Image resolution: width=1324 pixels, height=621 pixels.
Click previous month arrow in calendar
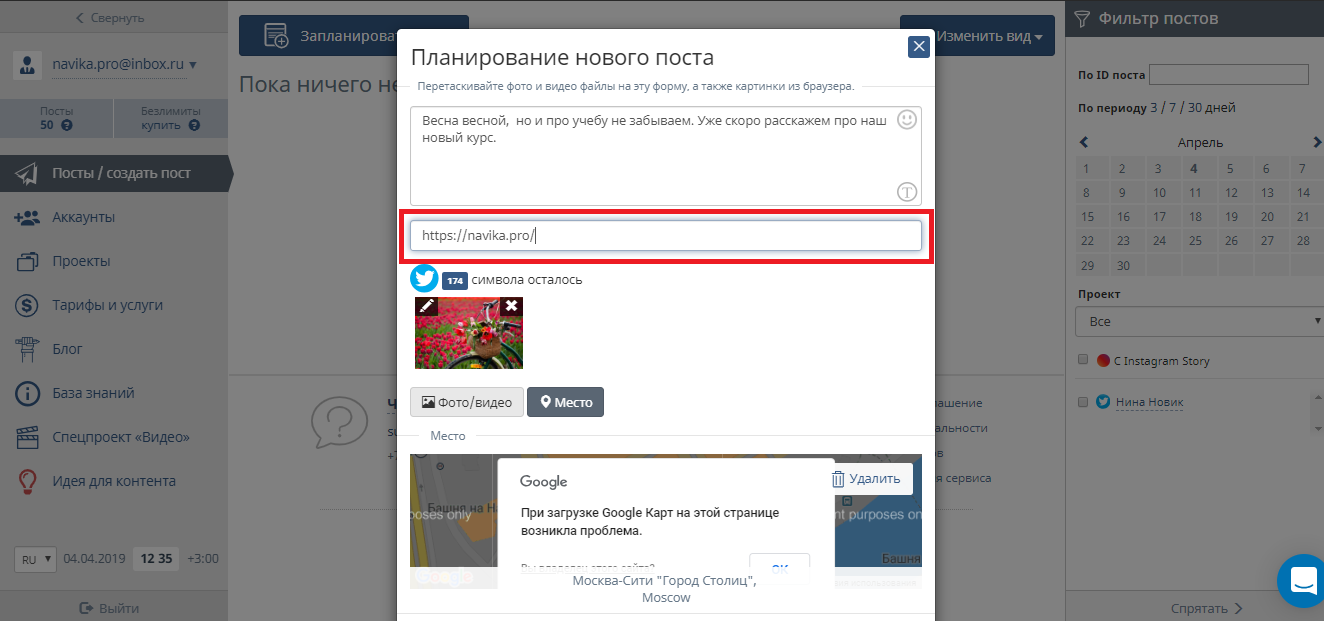(x=1084, y=142)
